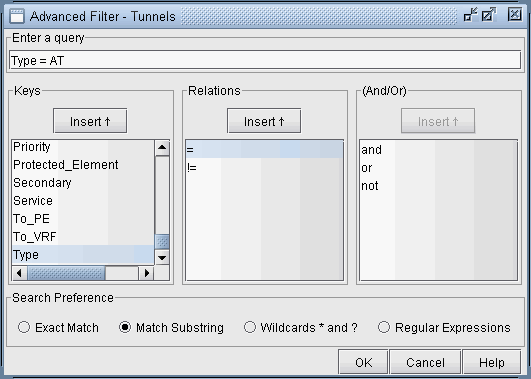Select To_PE key in list
This screenshot has width=531, height=379.
tap(83, 219)
